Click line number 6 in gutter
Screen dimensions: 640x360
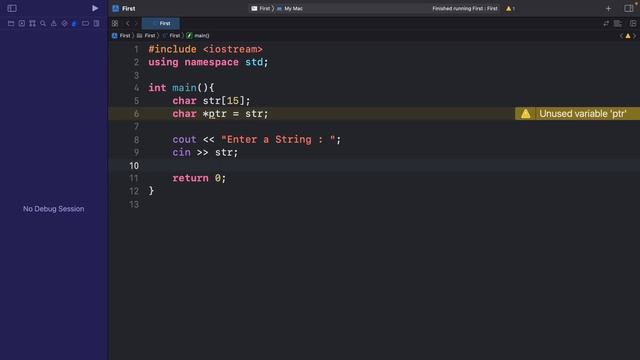coord(136,114)
